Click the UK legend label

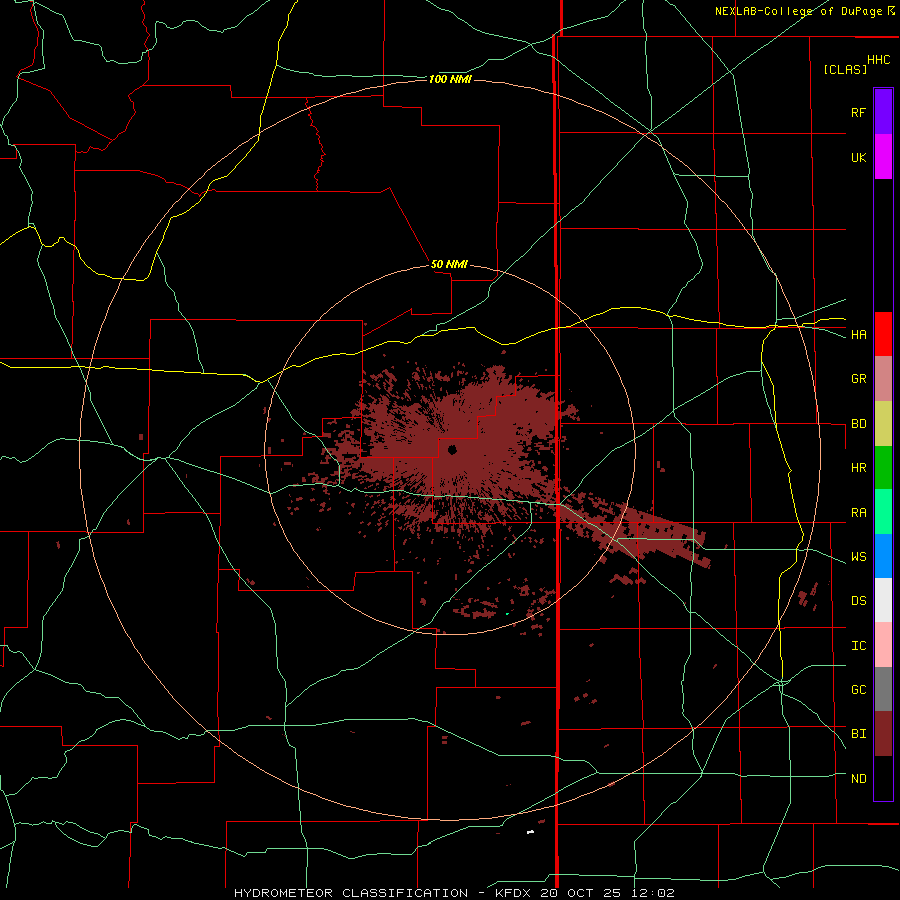point(858,158)
